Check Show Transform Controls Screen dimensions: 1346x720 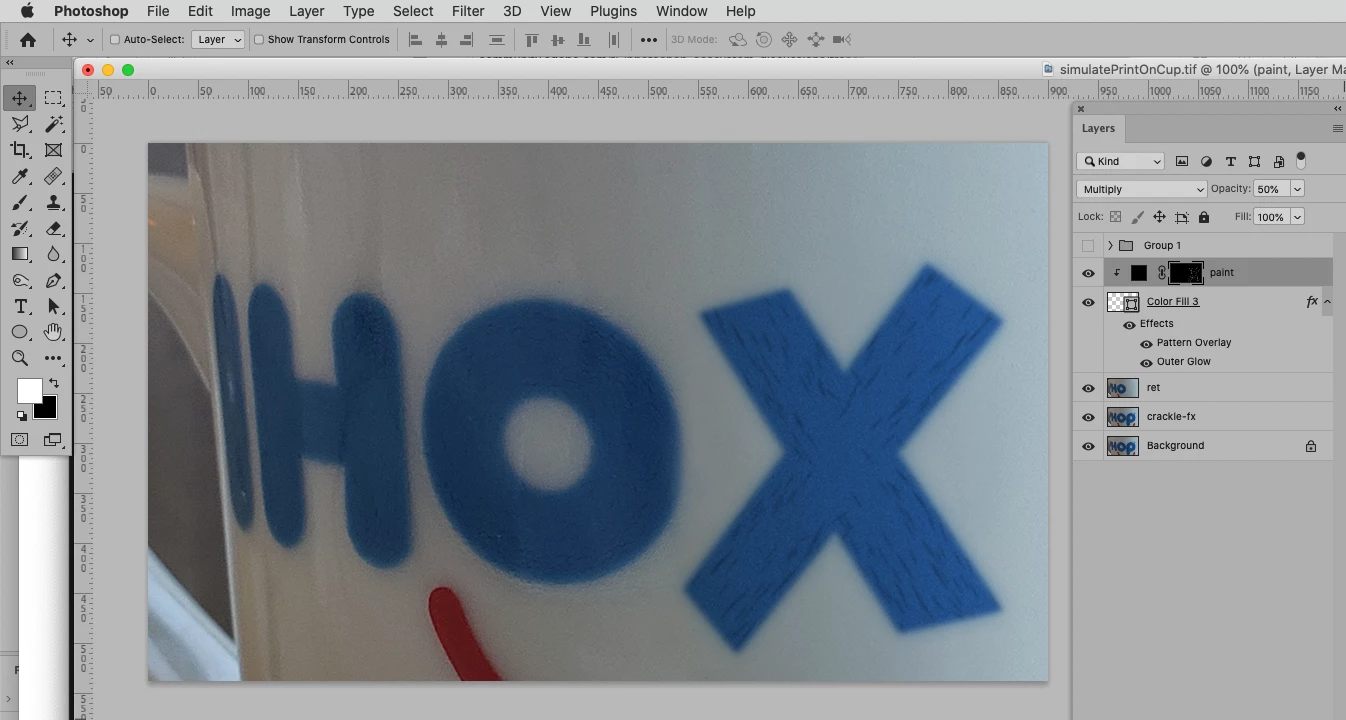pos(259,40)
